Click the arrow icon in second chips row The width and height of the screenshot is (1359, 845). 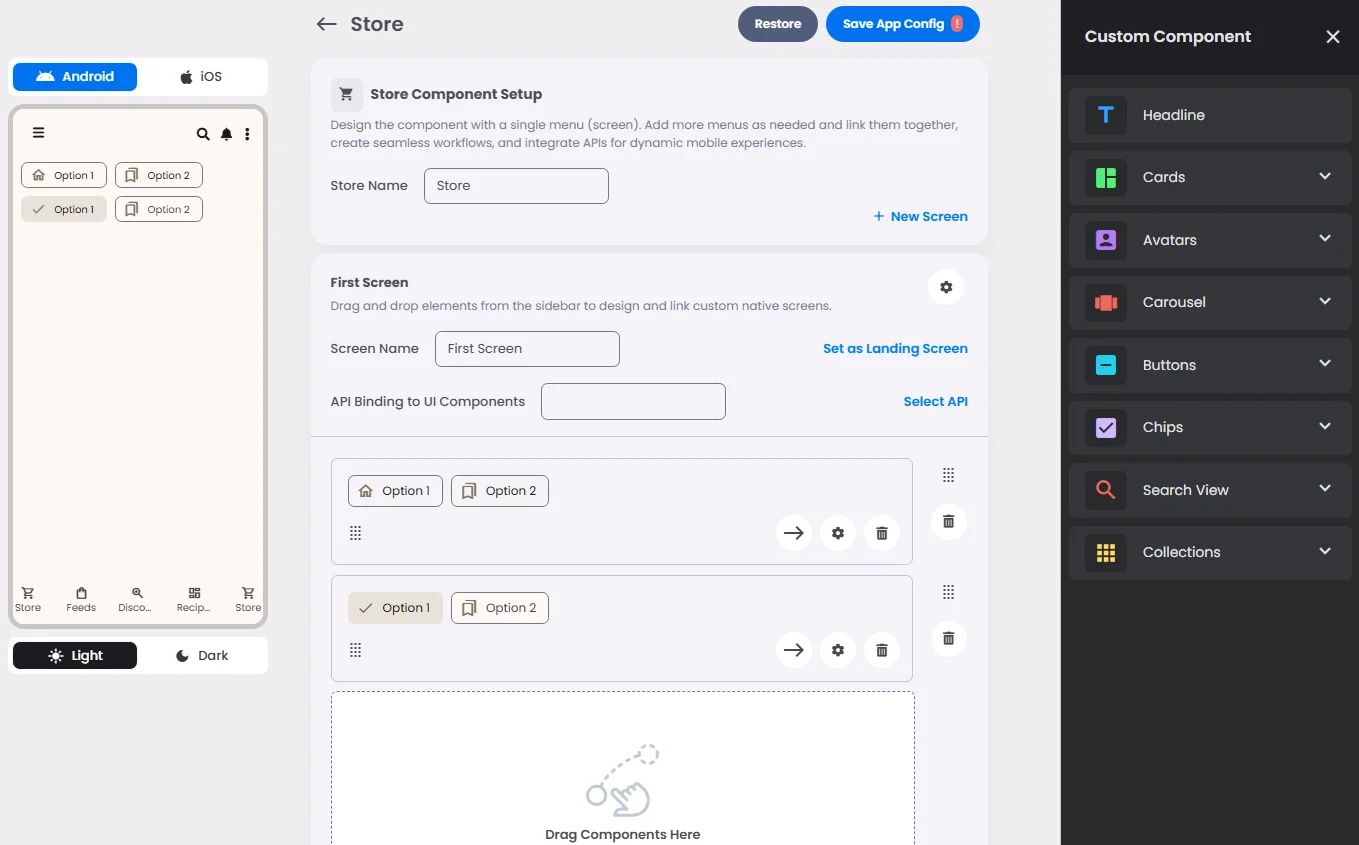(794, 650)
